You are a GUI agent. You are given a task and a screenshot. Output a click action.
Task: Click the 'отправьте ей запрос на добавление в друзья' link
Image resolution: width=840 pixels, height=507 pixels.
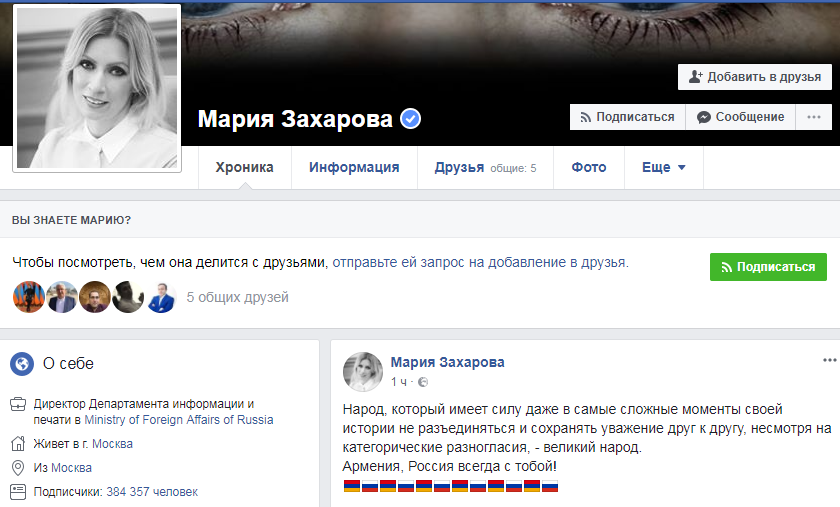coord(479,262)
